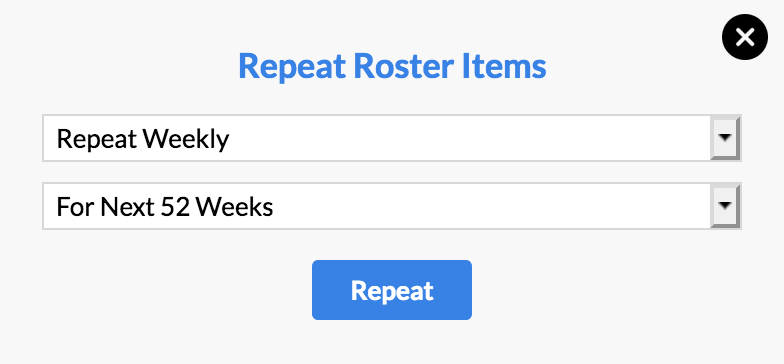Click the black circular X icon
The height and width of the screenshot is (364, 784).
click(x=744, y=37)
